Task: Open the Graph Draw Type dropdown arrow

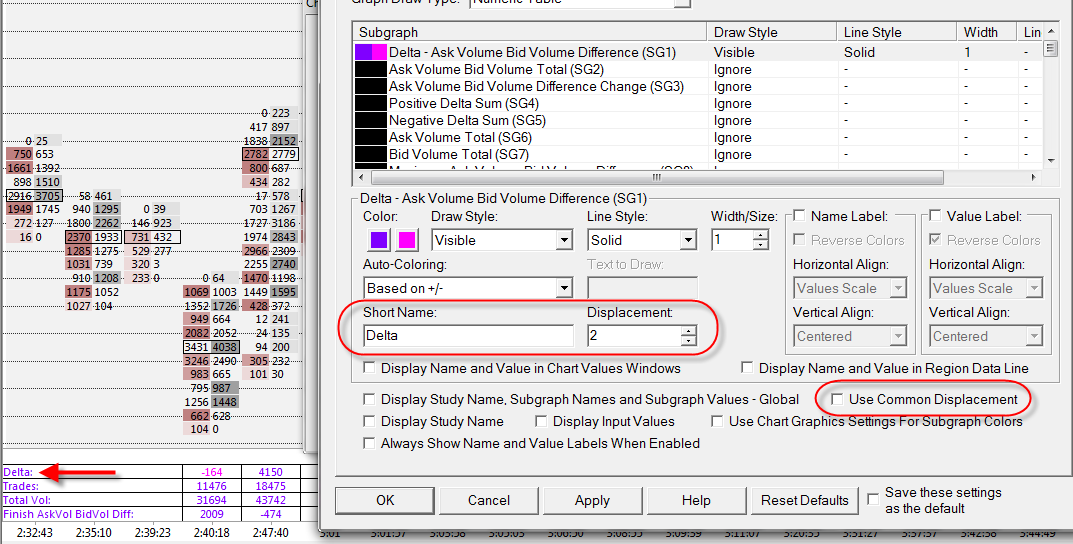Action: point(682,3)
